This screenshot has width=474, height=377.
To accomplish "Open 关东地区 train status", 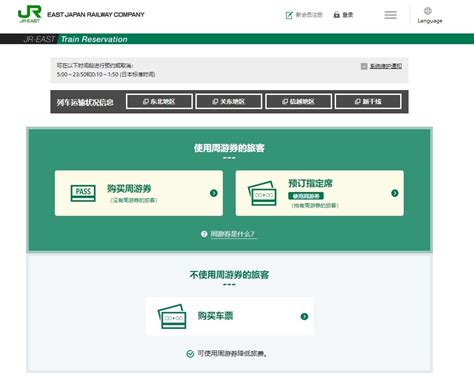I will [229, 101].
